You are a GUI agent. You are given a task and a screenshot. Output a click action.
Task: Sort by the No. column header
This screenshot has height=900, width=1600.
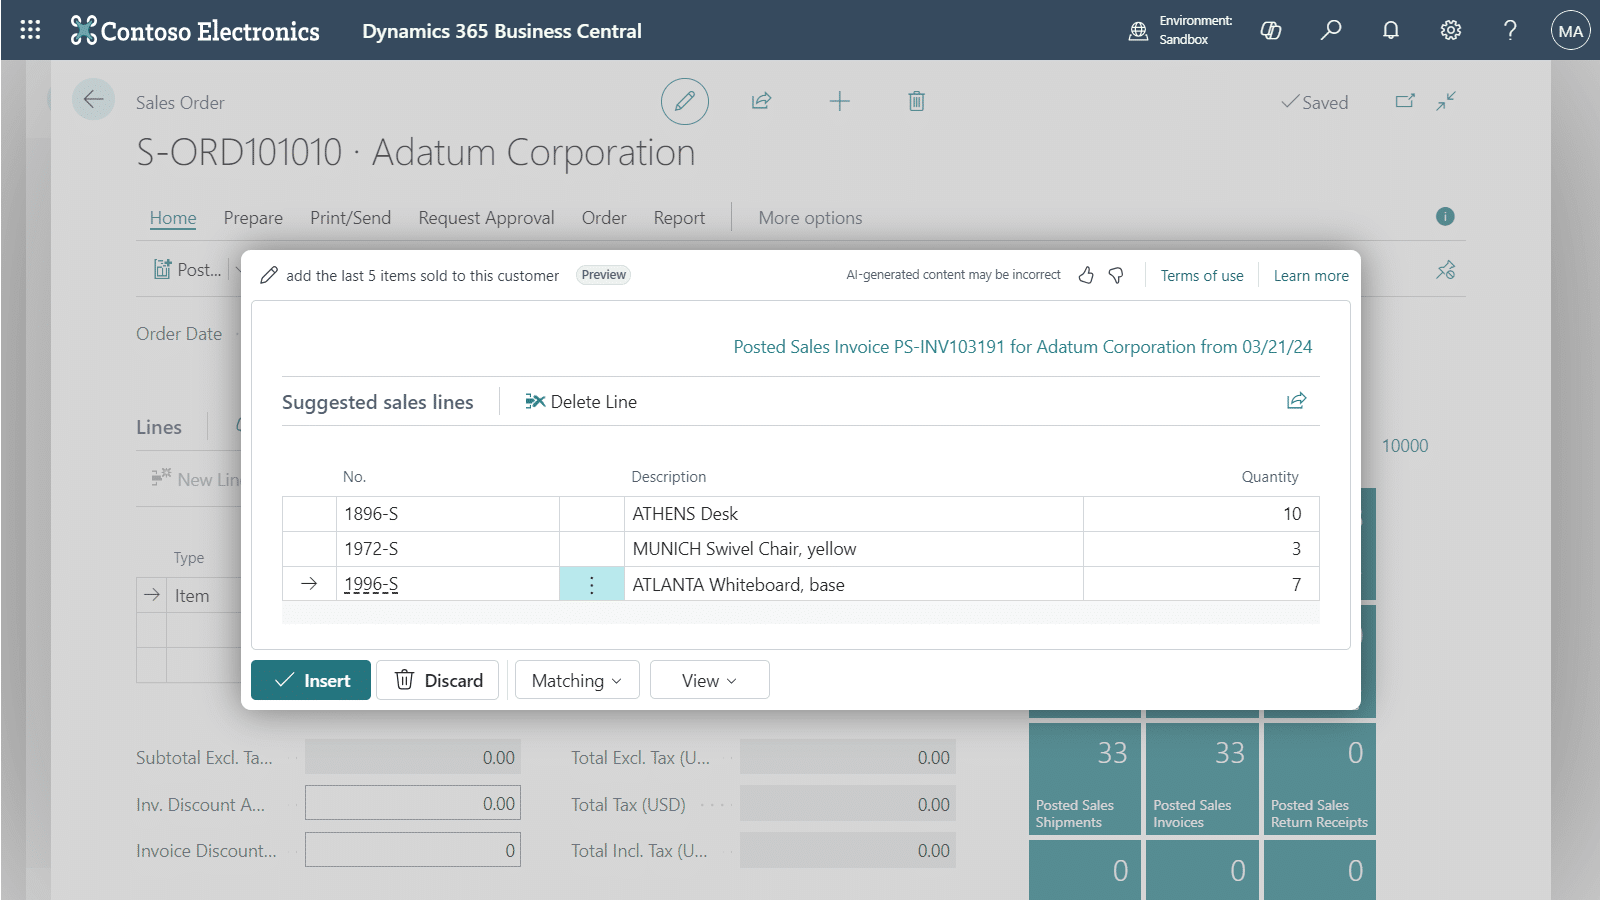pyautogui.click(x=354, y=477)
